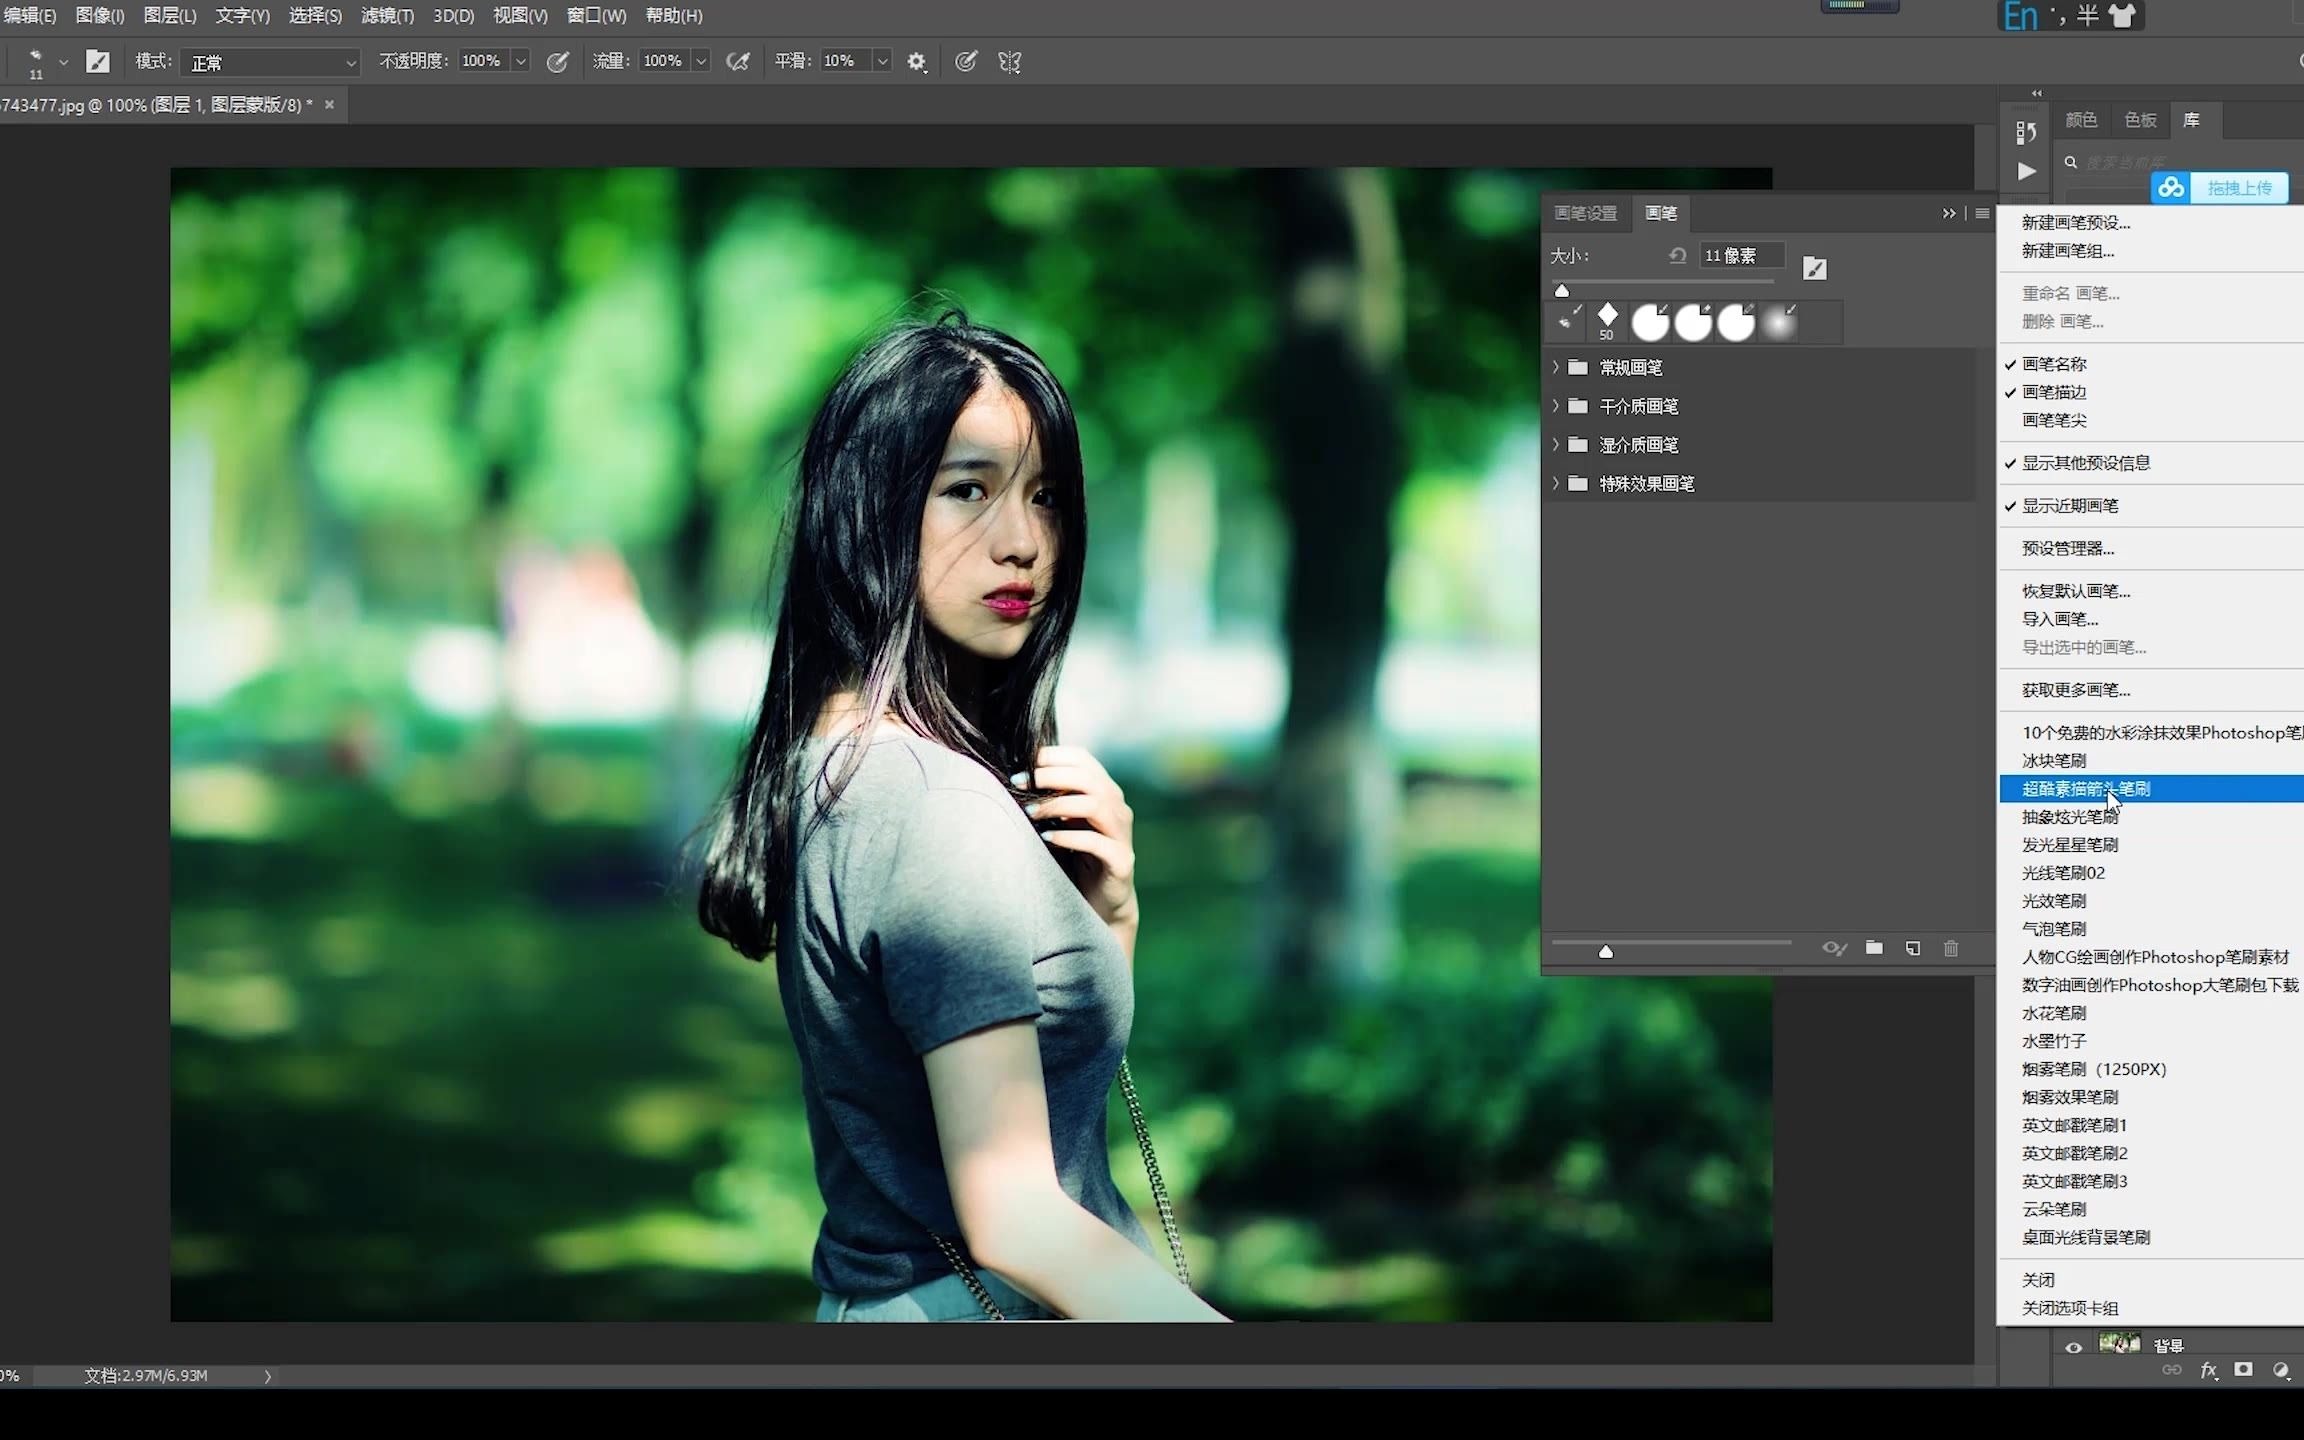Viewport: 2304px width, 1440px height.
Task: Click the symmetry paint butterfly icon
Action: coord(1010,62)
